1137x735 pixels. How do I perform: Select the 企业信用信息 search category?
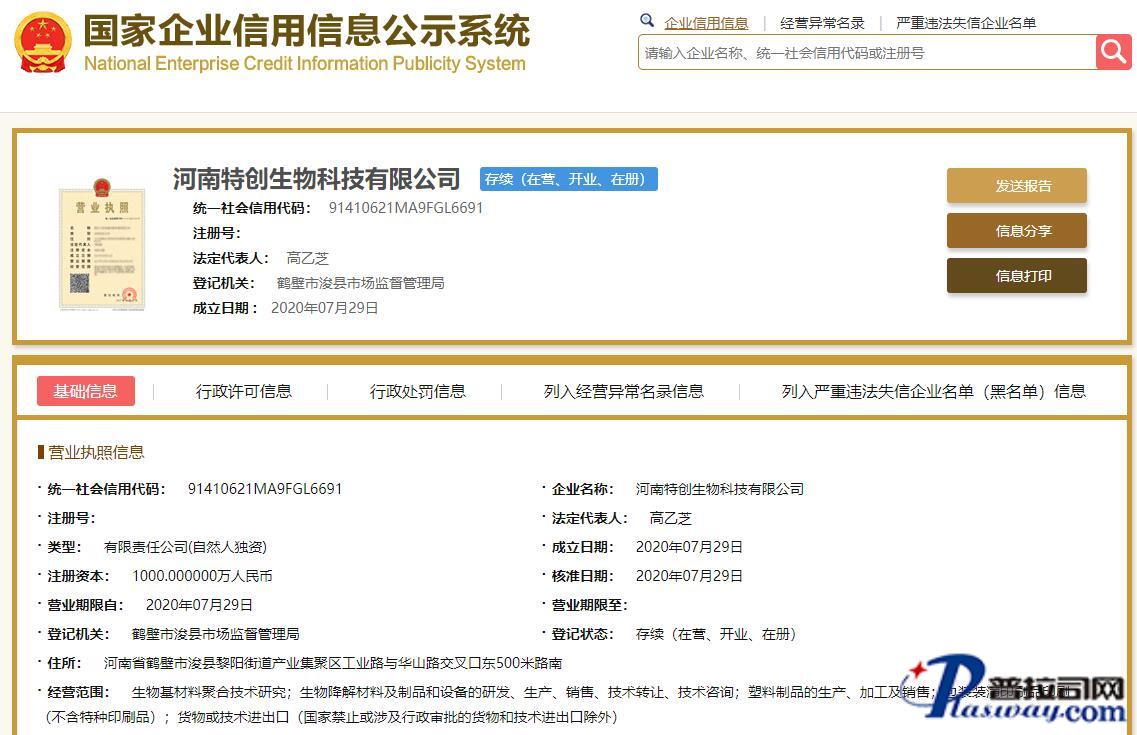706,23
